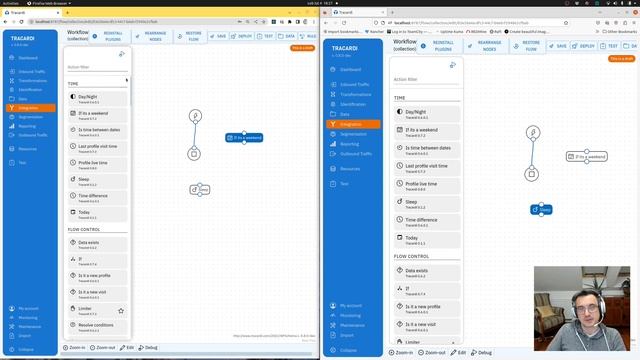Screen dimensions: 640x360
Task: Select Is it a new profile in left window
Action: [98, 278]
